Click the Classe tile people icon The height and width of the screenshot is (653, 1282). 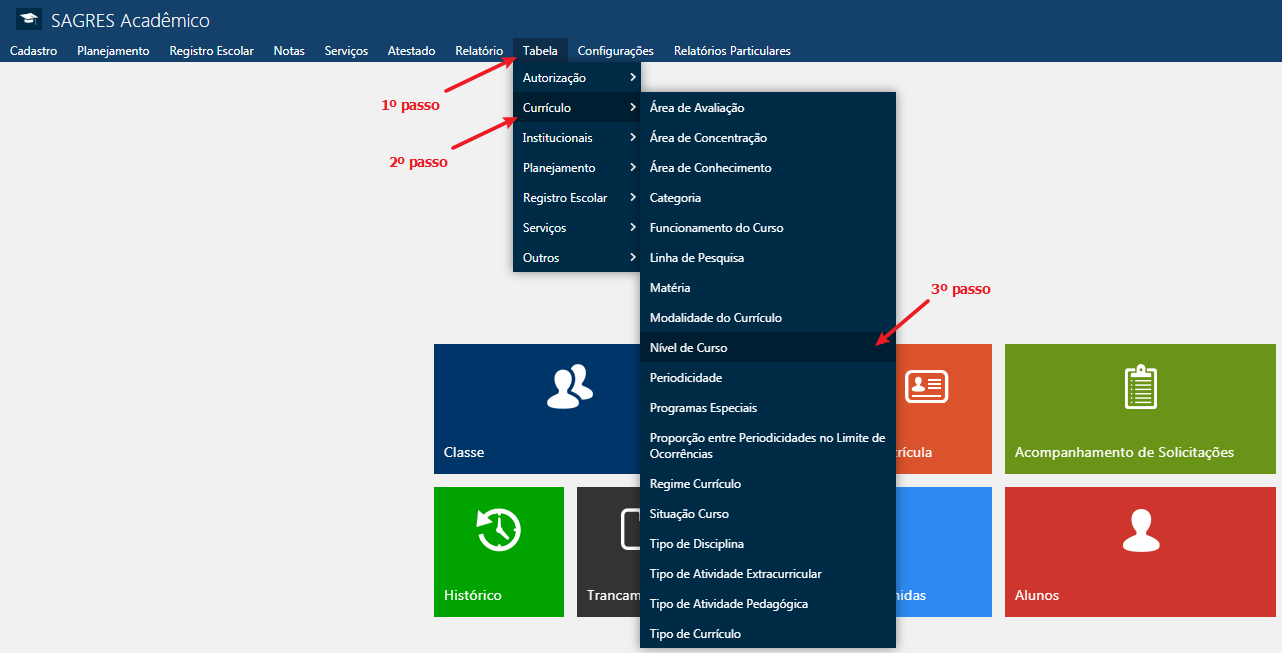[x=569, y=387]
